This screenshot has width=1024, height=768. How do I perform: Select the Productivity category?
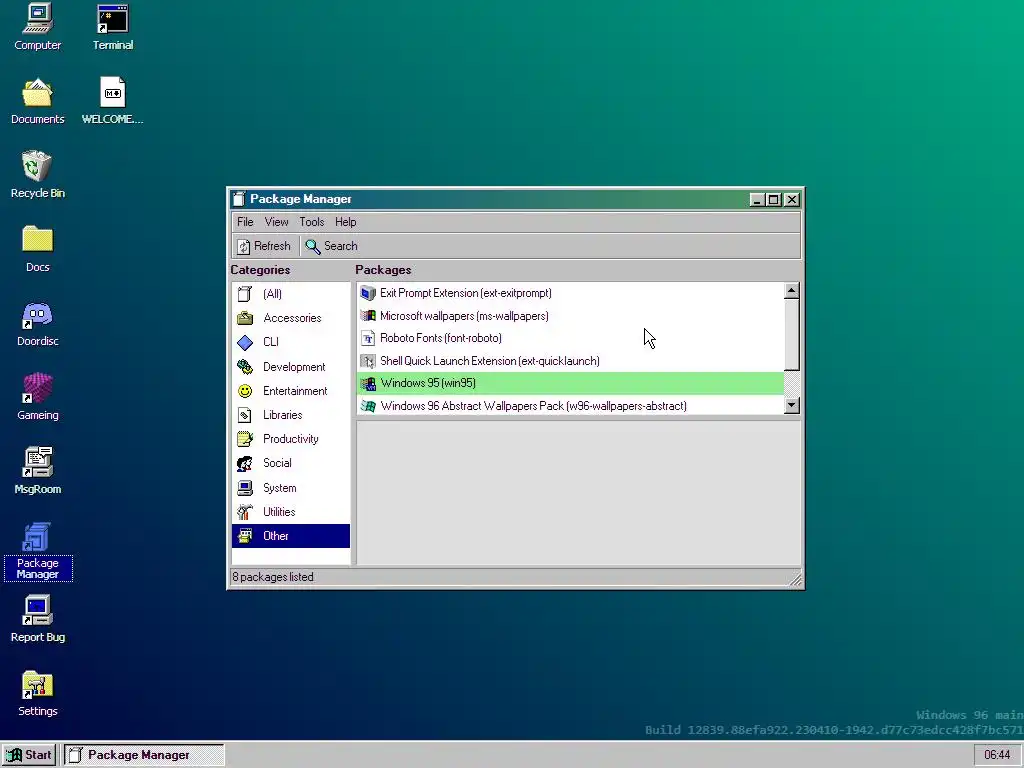pyautogui.click(x=291, y=439)
